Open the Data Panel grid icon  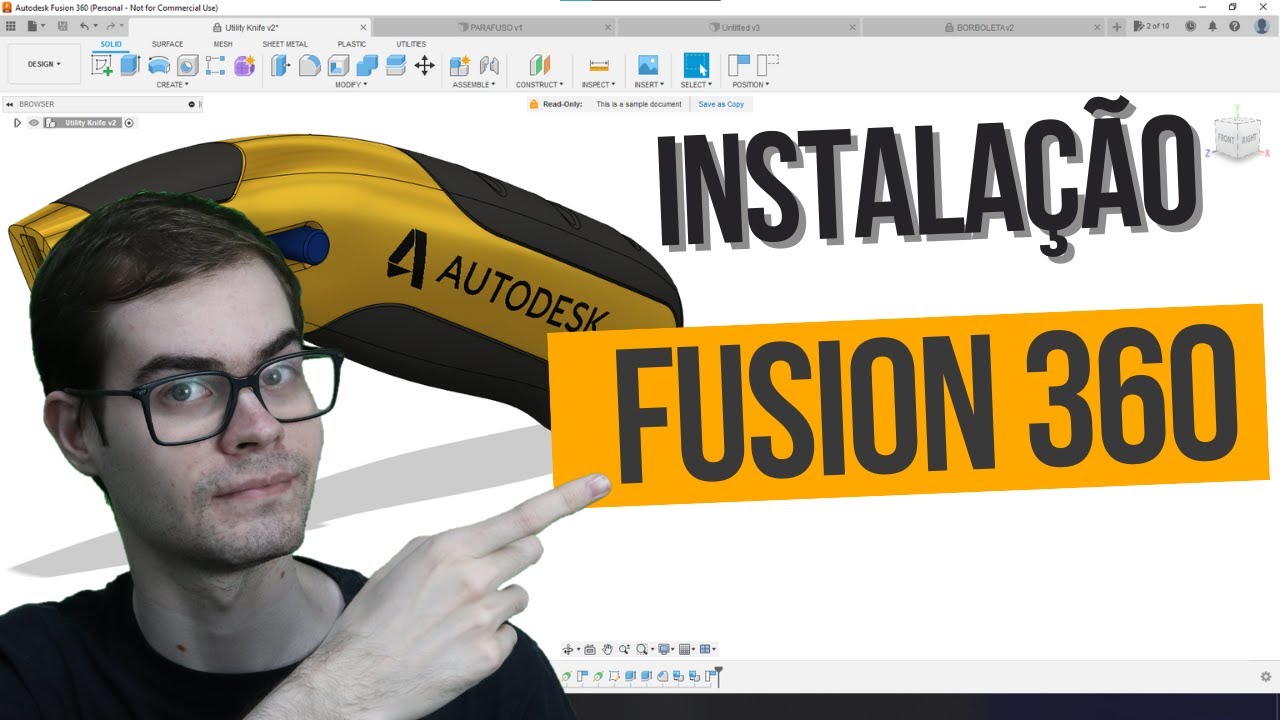pos(11,26)
